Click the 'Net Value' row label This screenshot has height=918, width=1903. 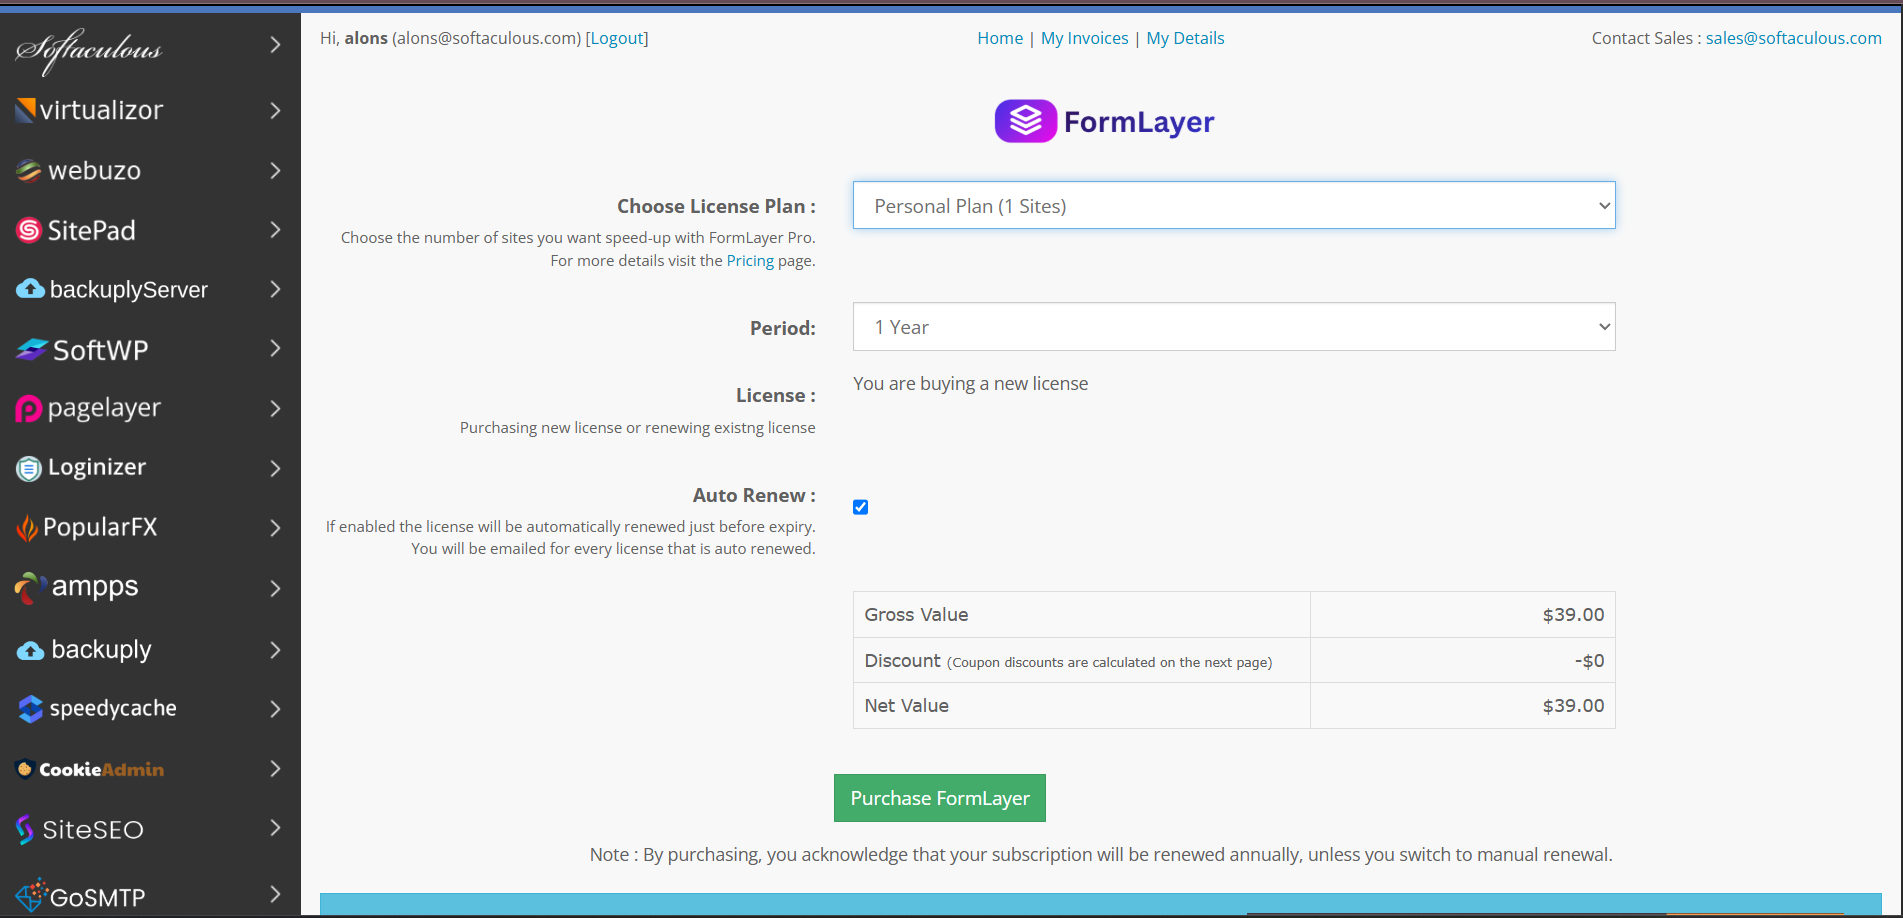coord(906,705)
